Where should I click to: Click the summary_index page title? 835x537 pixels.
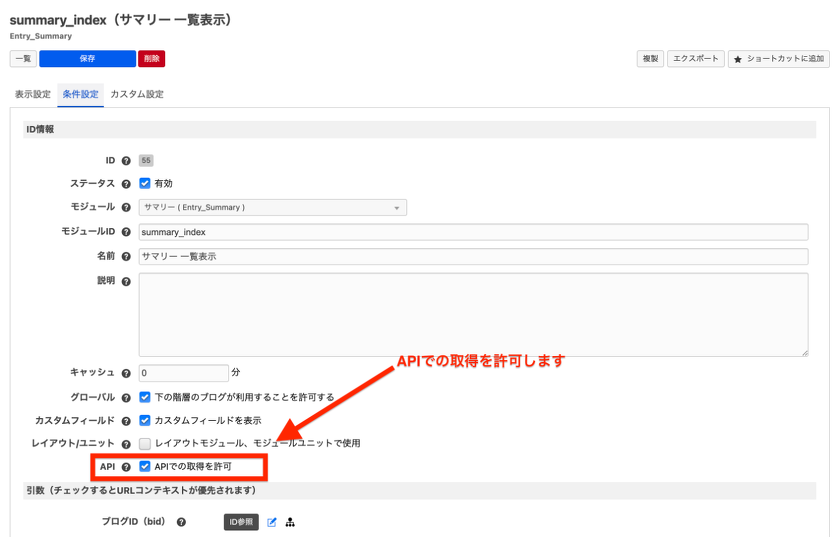[x=121, y=20]
